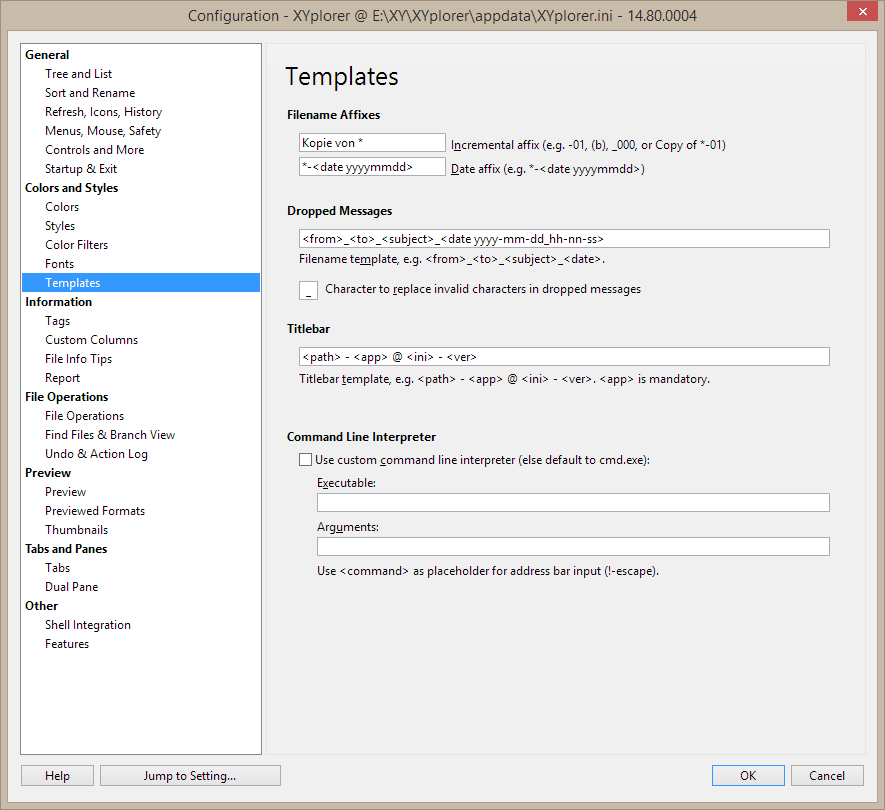
Task: Close the Configuration dialog window
Action: (858, 12)
